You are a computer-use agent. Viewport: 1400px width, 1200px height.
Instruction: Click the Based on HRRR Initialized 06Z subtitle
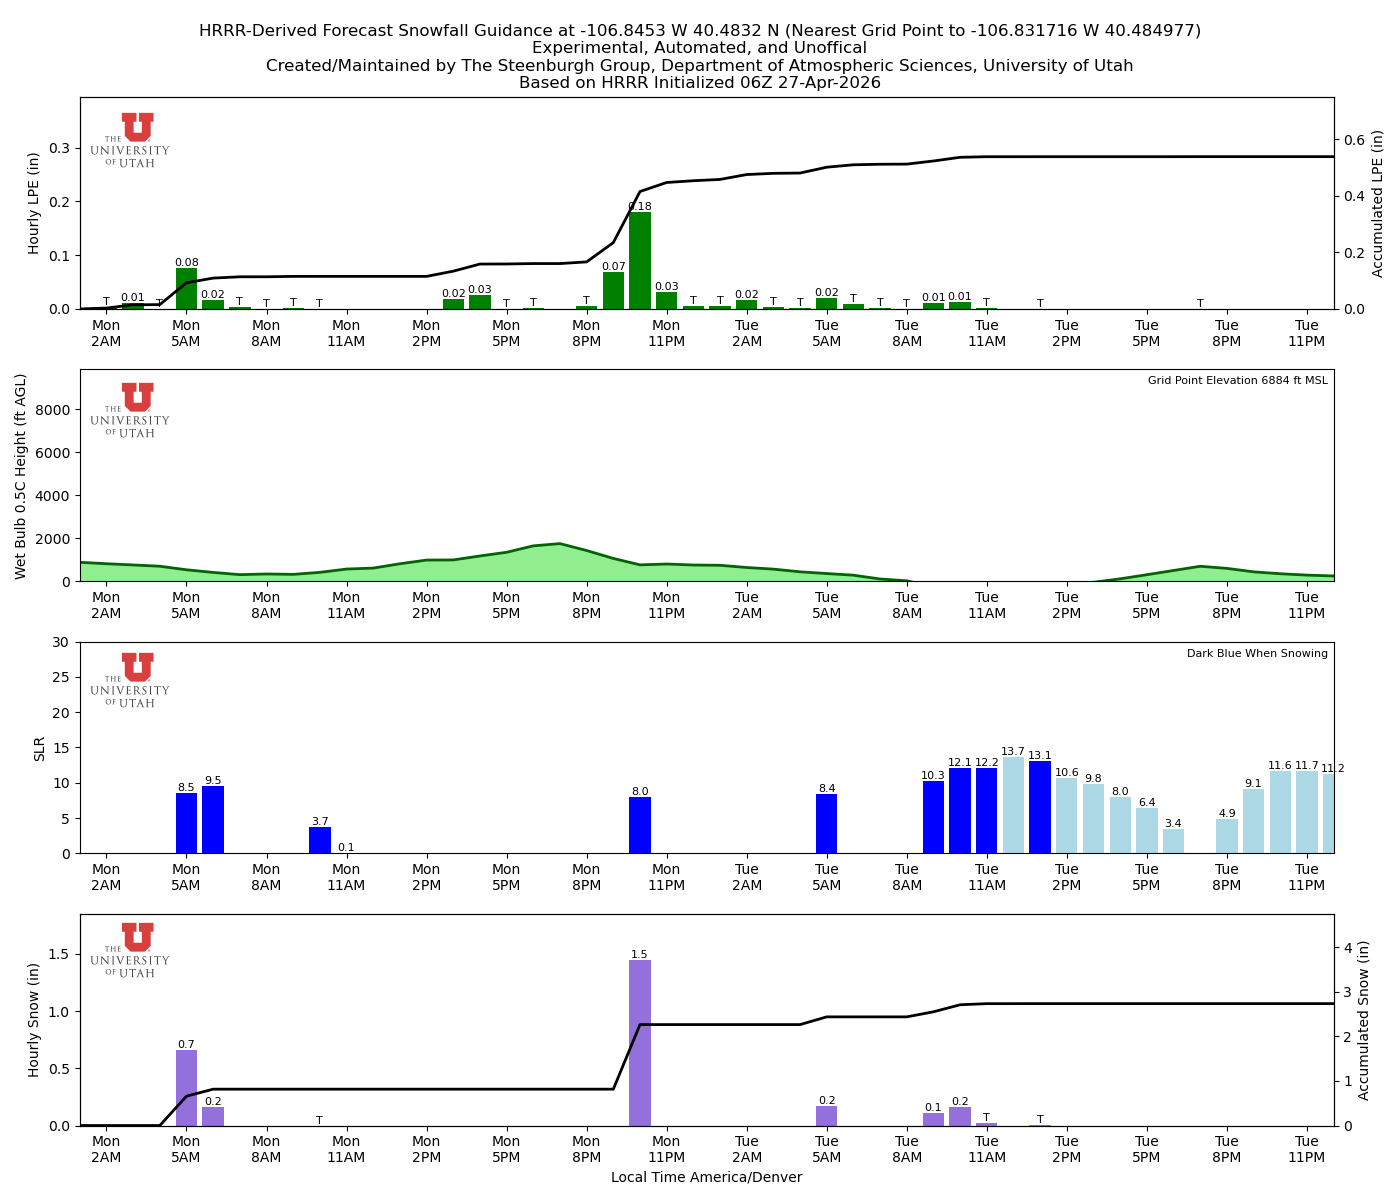[700, 82]
